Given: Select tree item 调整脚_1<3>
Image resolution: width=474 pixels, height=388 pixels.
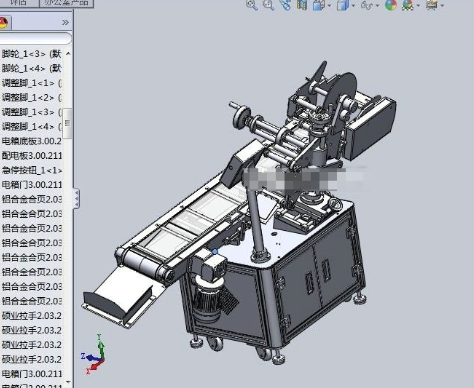Looking at the screenshot, I should [x=32, y=112].
